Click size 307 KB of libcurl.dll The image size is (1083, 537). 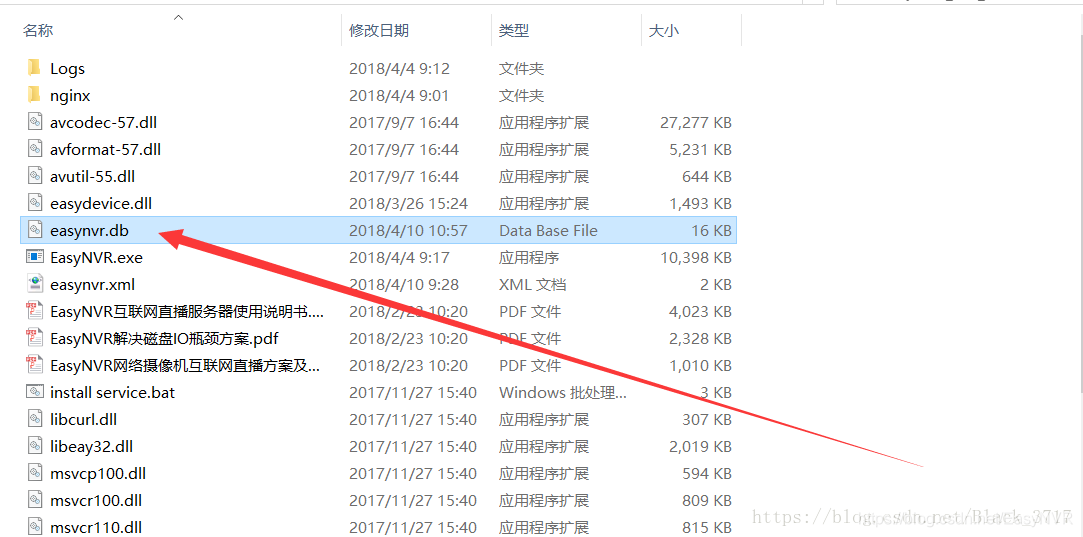point(707,420)
